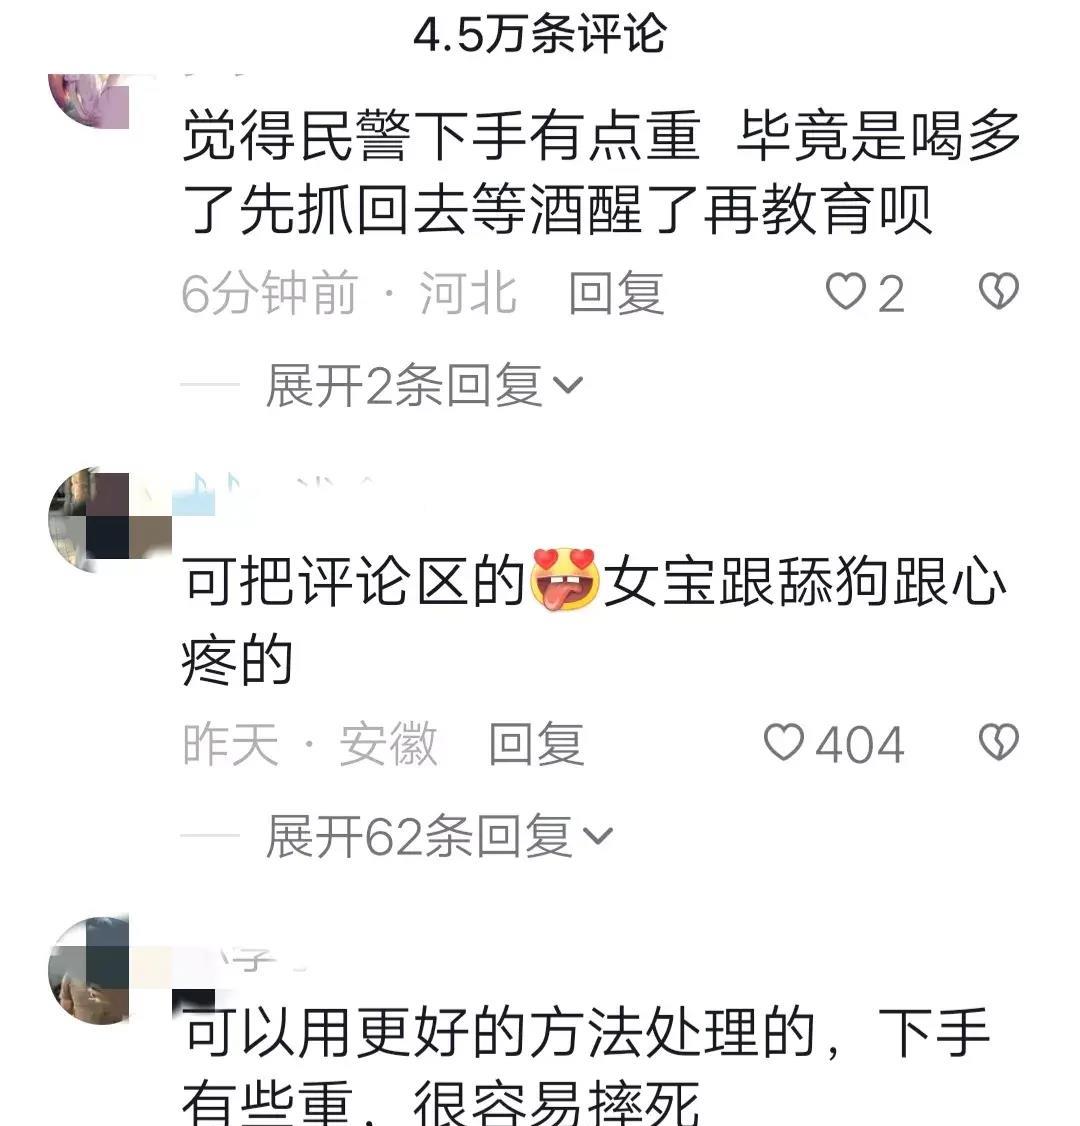1080x1126 pixels.
Task: Select comment text 觉得民警下手有点重
Action: 442,135
